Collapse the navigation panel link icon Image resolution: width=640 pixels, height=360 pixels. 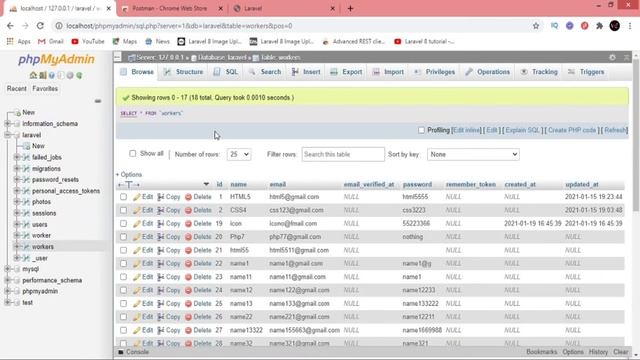pos(98,101)
